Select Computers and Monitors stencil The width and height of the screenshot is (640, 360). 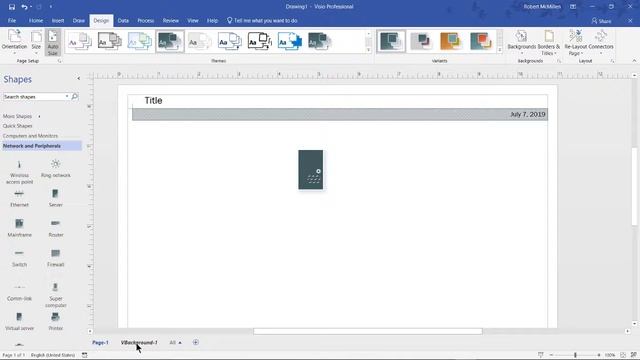click(30, 136)
